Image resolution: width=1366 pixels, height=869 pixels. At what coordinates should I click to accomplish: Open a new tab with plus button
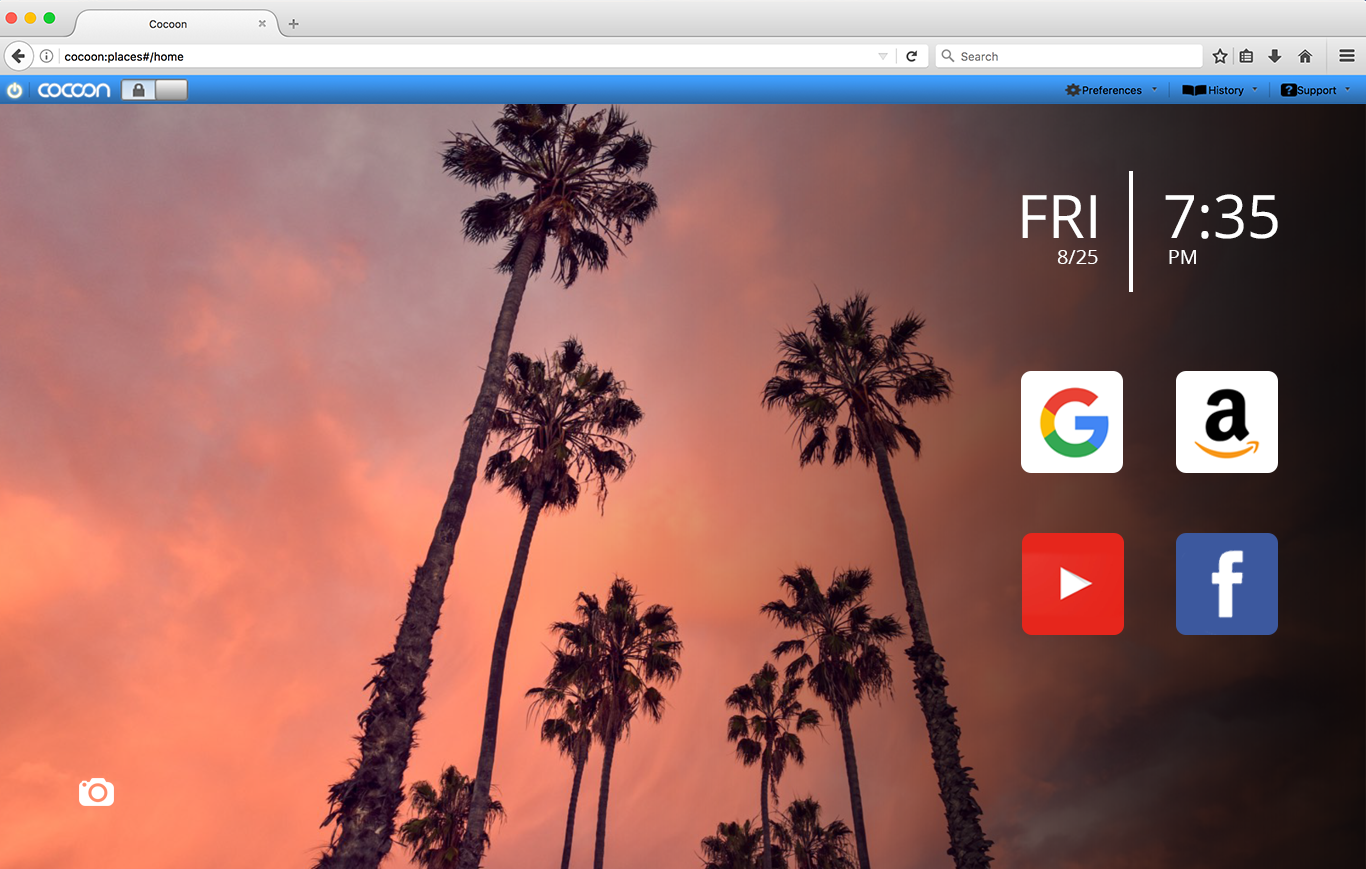tap(293, 23)
